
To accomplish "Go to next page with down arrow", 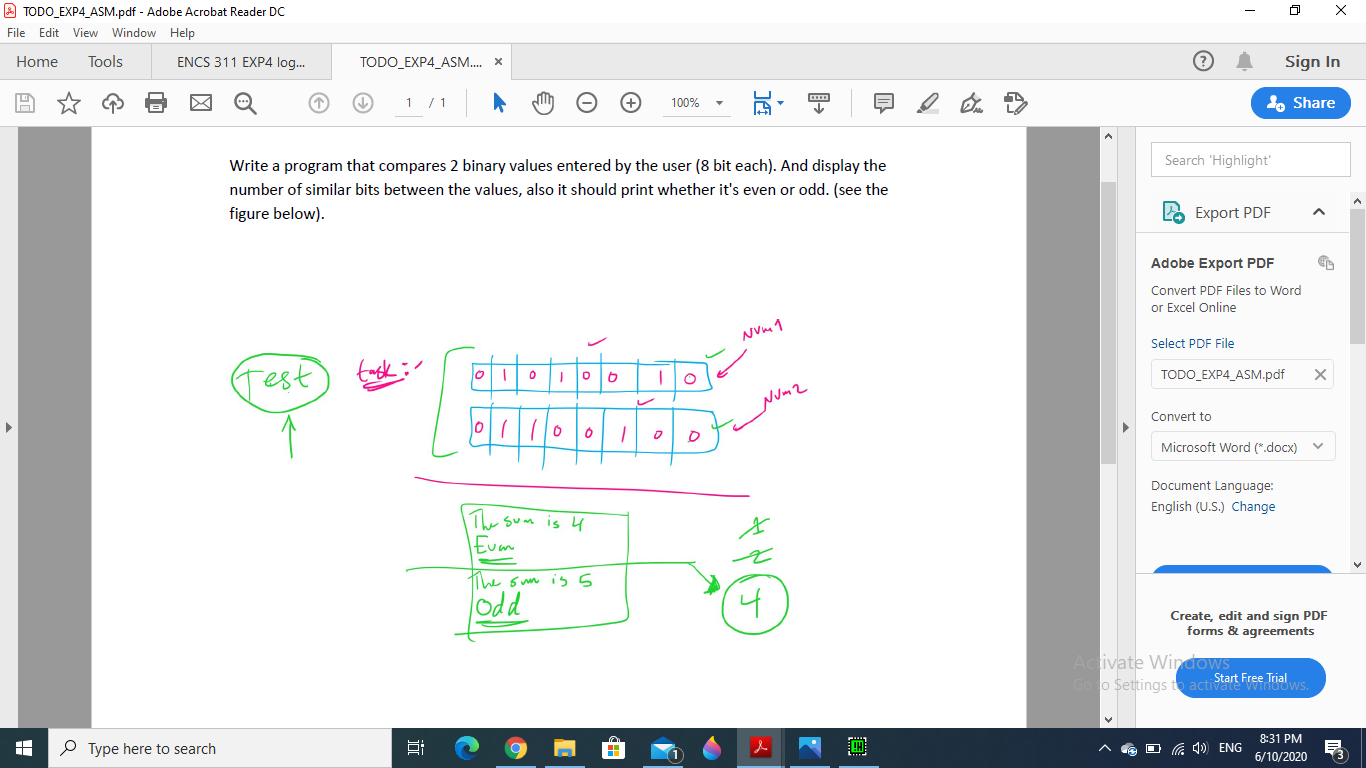I will [x=363, y=103].
